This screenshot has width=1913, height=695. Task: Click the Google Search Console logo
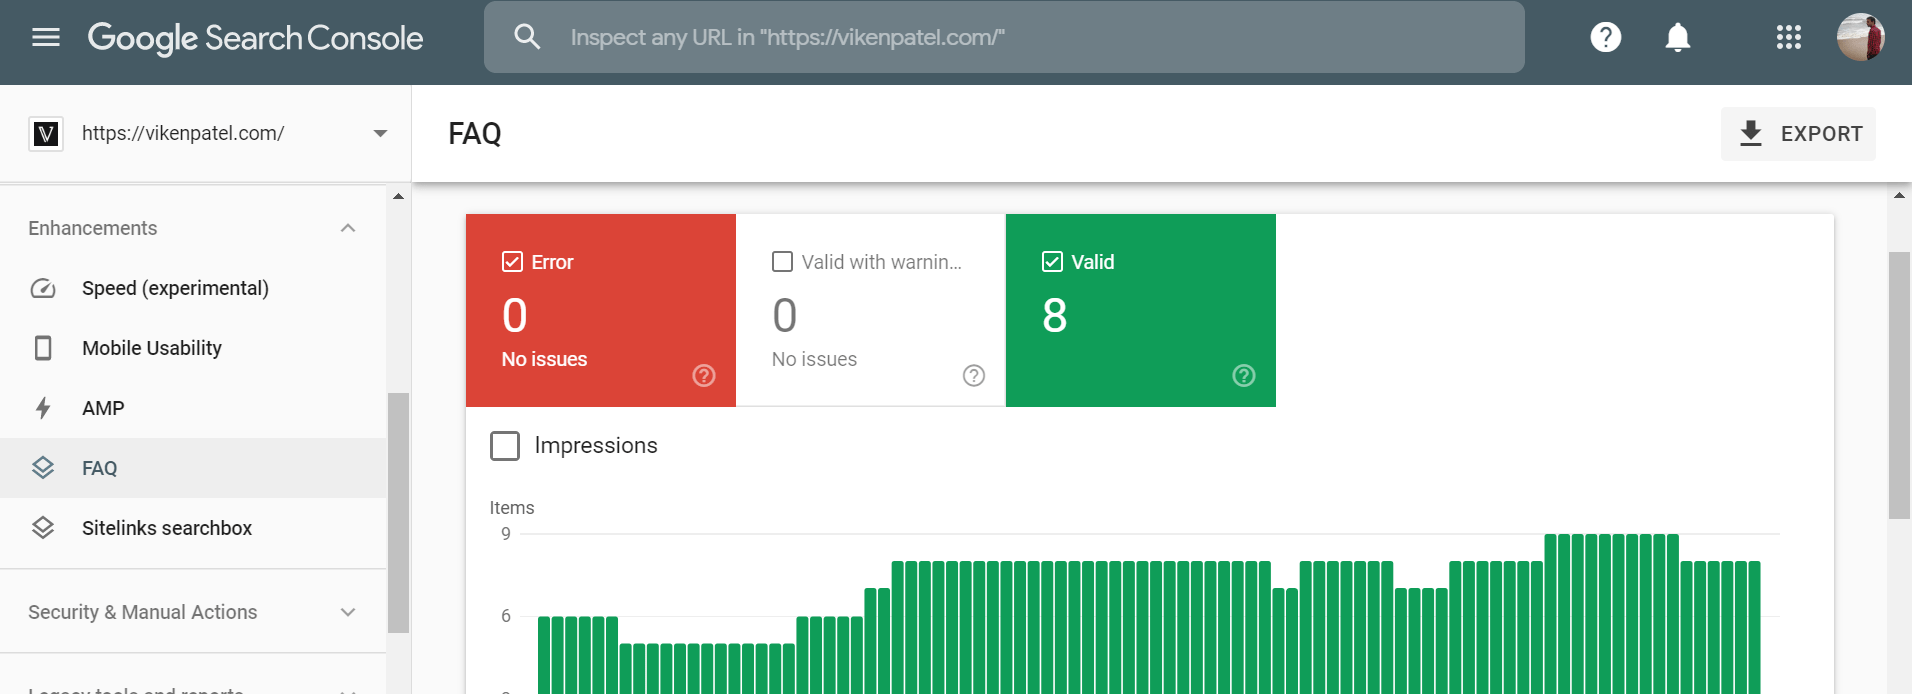tap(255, 38)
